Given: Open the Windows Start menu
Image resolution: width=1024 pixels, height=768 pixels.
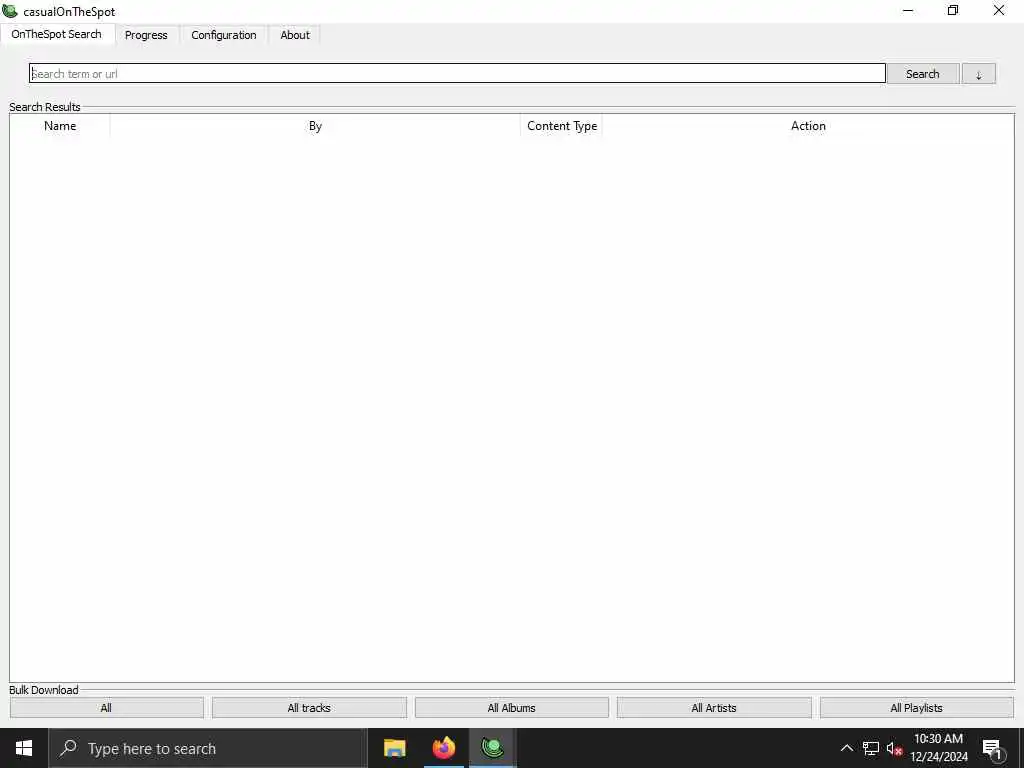Looking at the screenshot, I should tap(24, 748).
